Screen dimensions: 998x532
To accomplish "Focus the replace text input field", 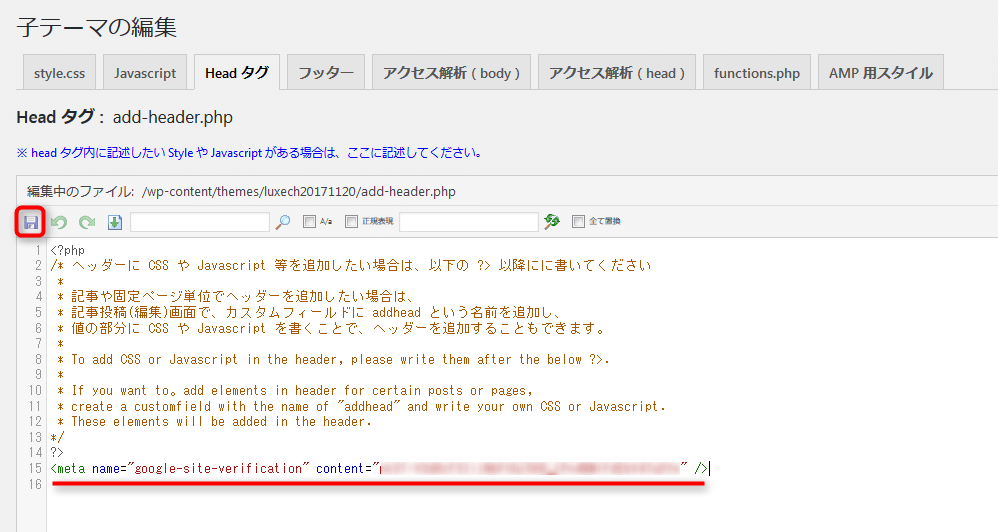I will (x=468, y=222).
